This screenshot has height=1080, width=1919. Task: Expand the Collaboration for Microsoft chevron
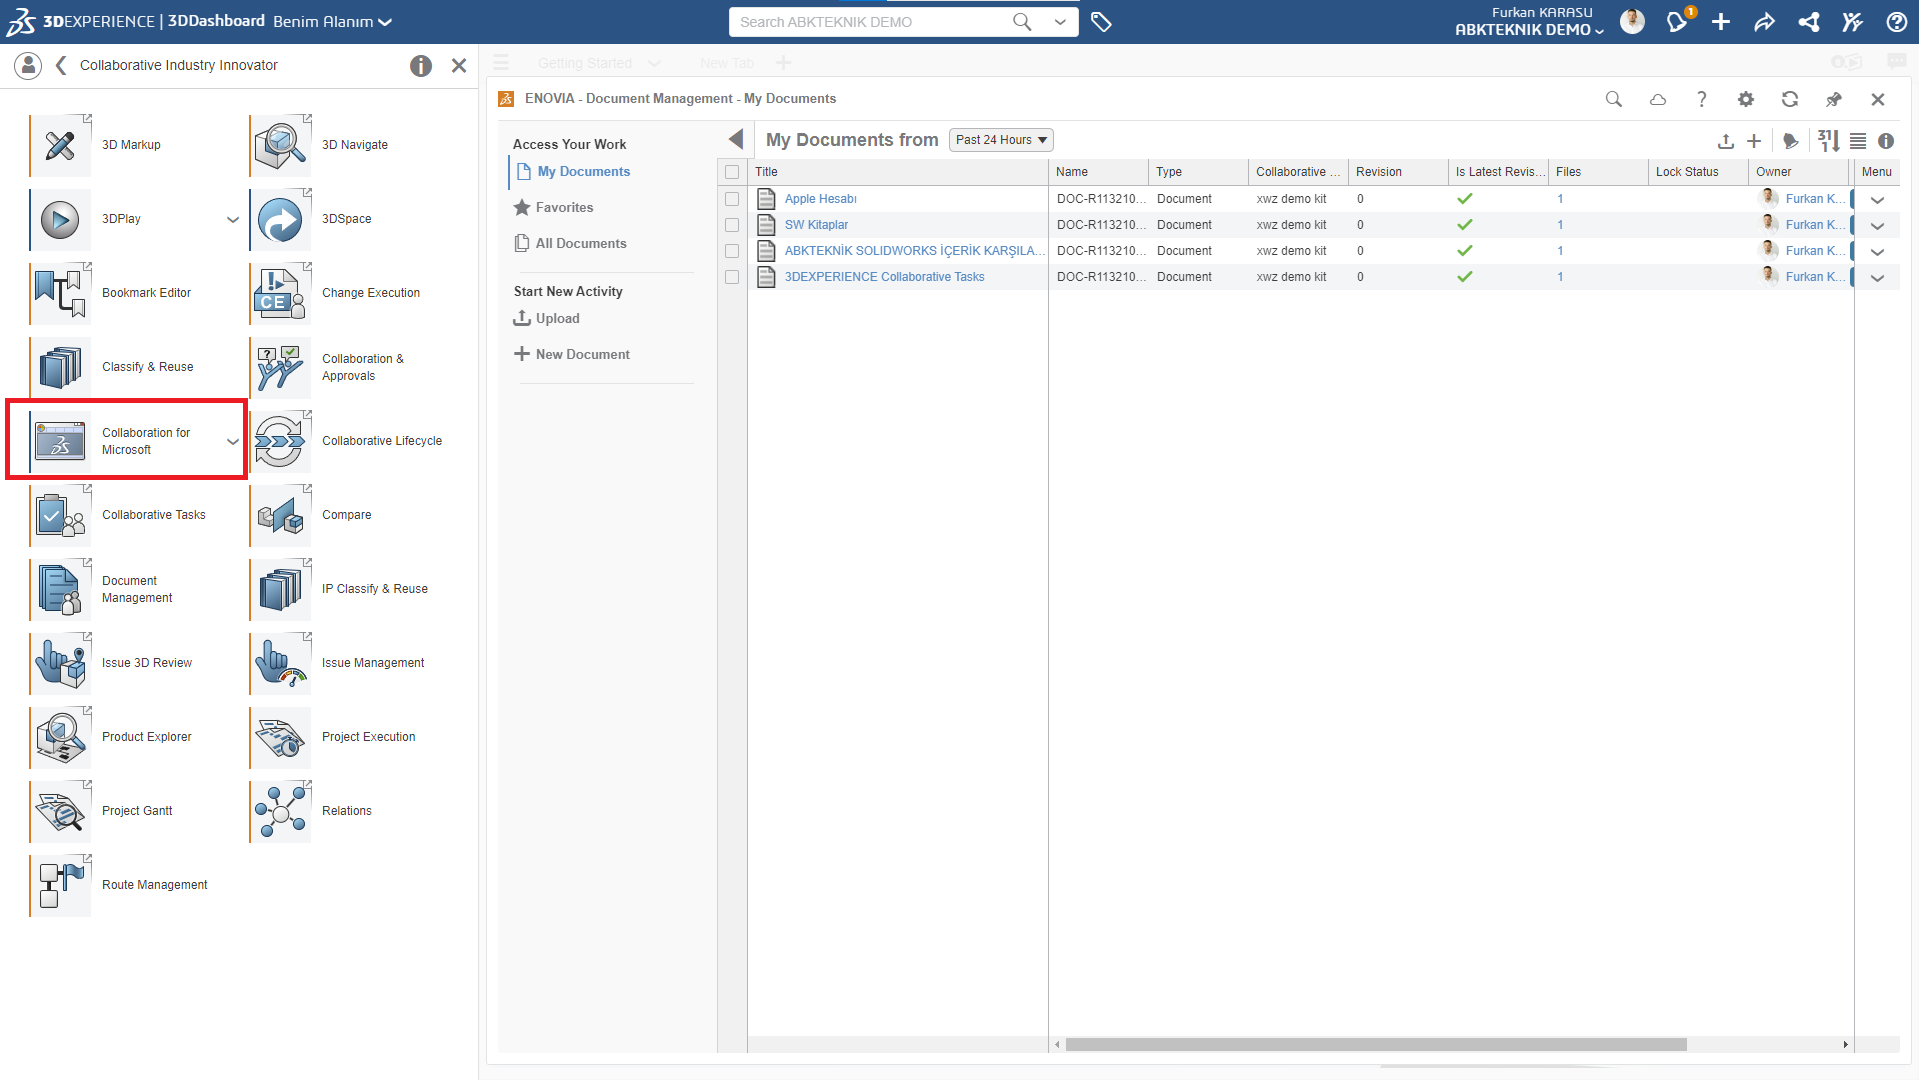[232, 441]
